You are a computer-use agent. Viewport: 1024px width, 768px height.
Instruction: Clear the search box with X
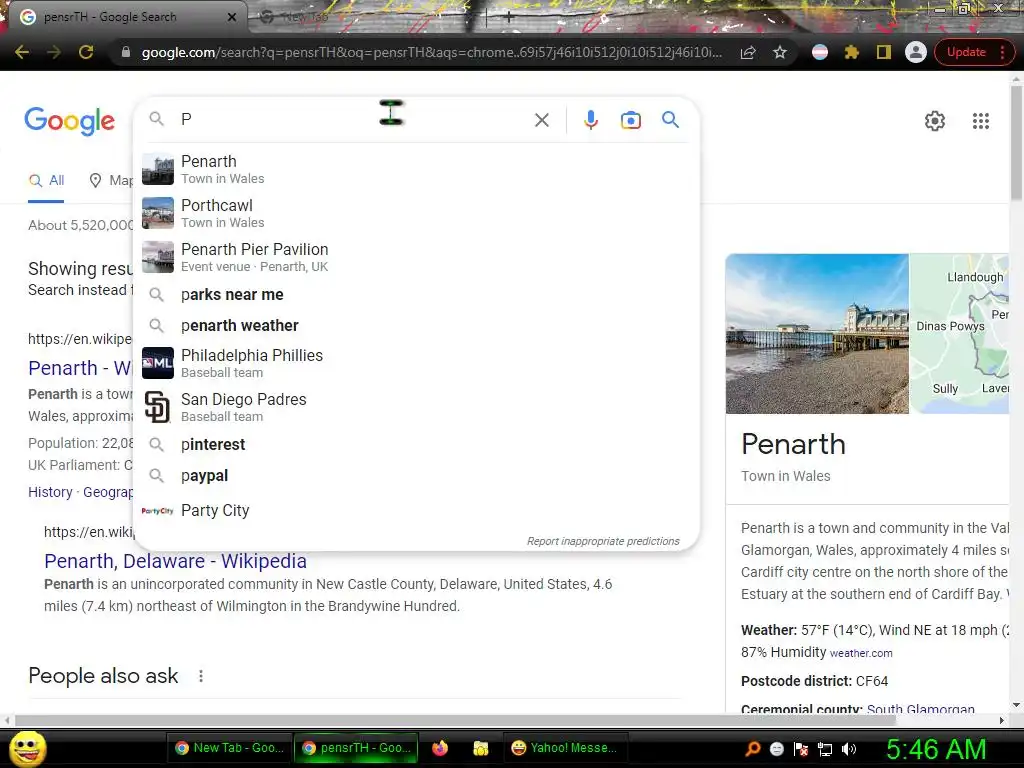coord(541,120)
